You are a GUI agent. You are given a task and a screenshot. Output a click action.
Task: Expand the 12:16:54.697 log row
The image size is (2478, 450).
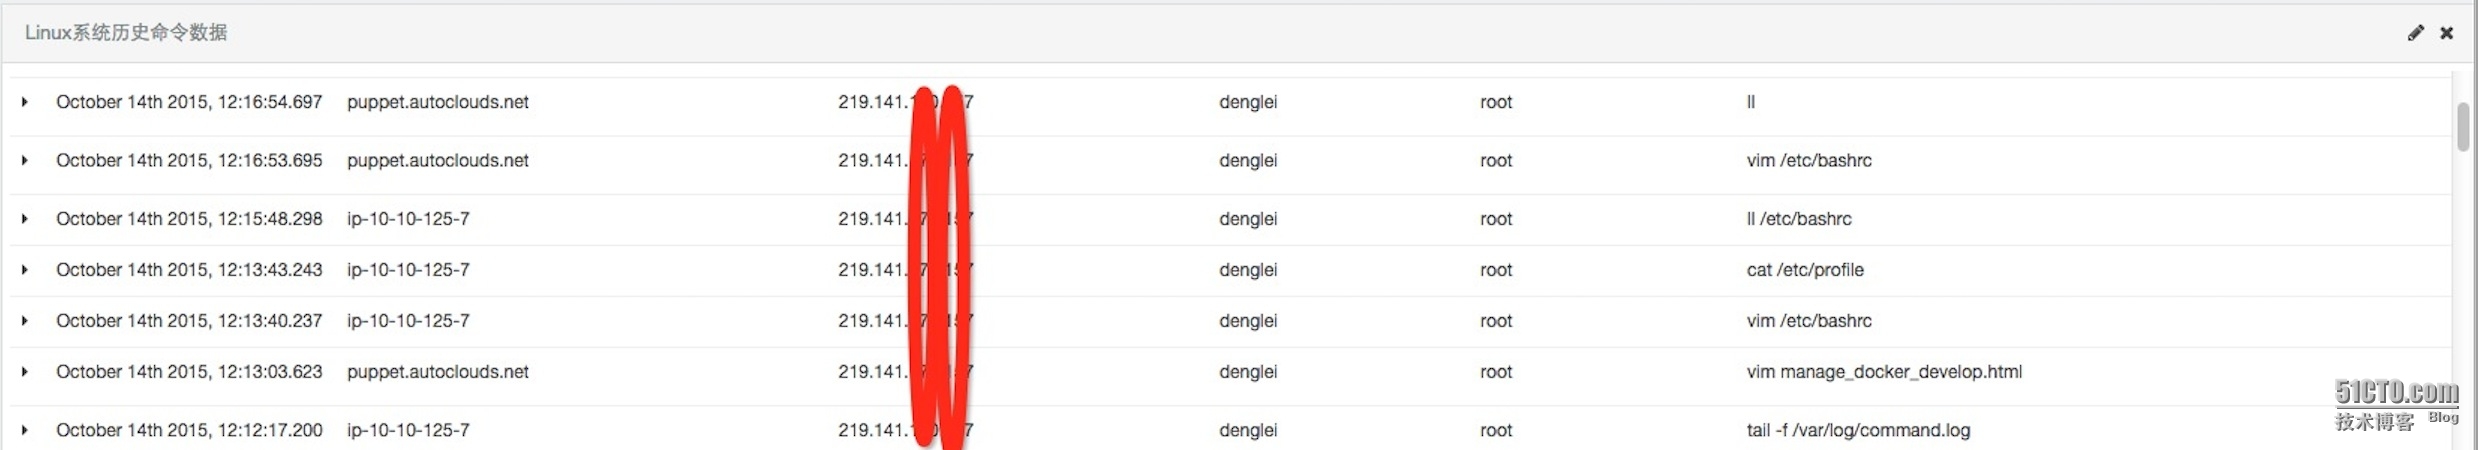point(24,102)
